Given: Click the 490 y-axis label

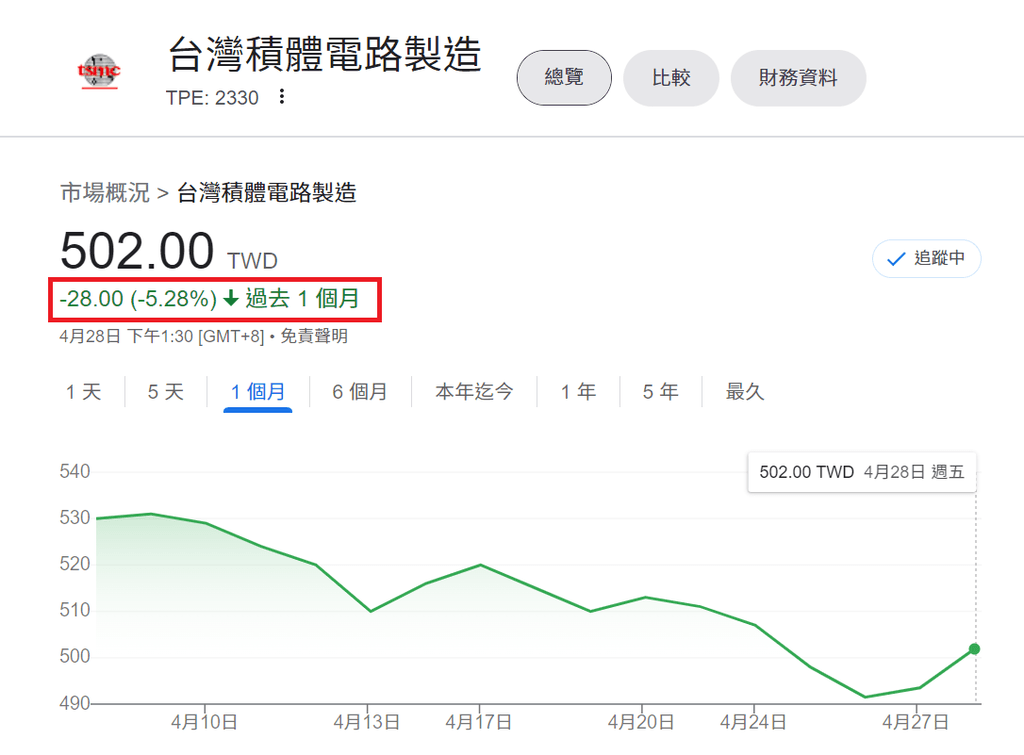Looking at the screenshot, I should [x=74, y=703].
